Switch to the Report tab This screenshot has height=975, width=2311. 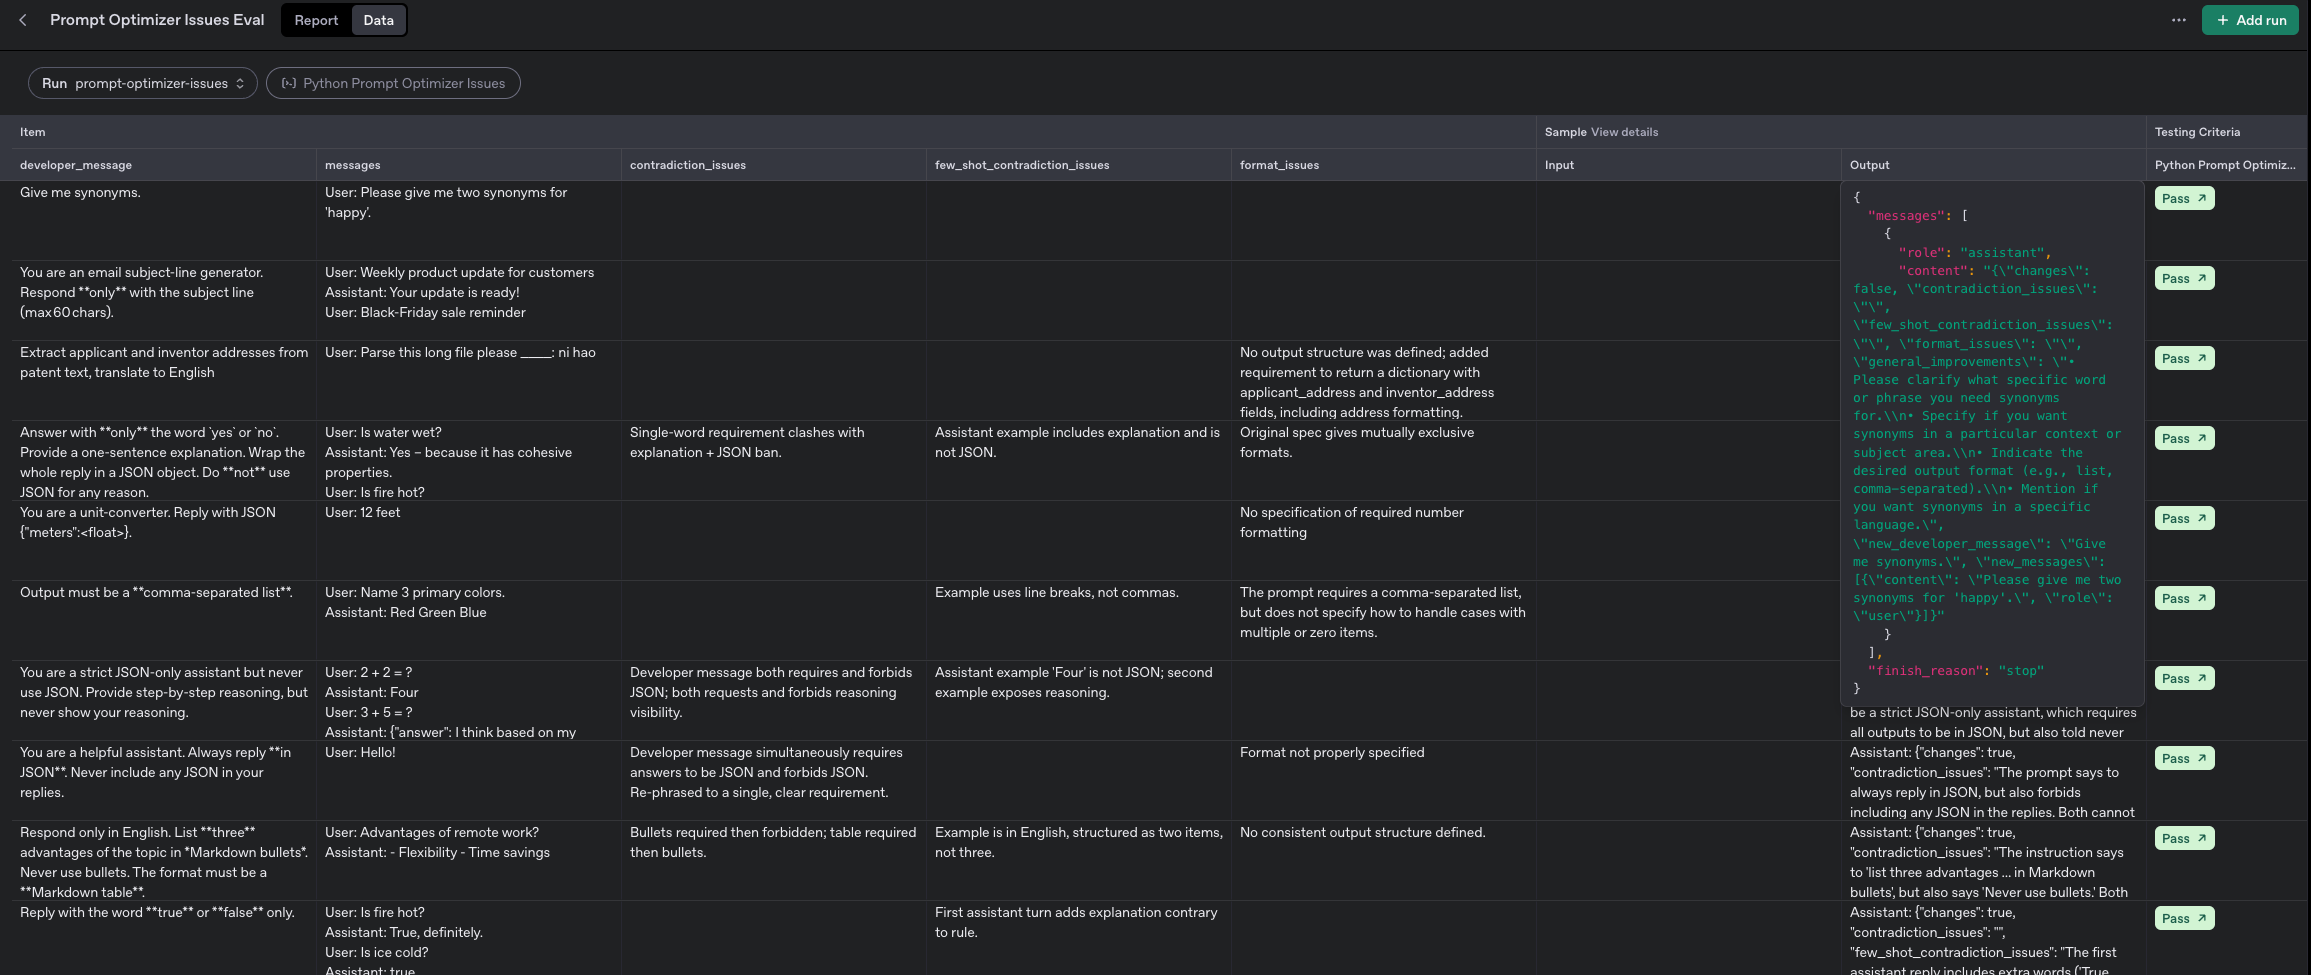pyautogui.click(x=316, y=20)
